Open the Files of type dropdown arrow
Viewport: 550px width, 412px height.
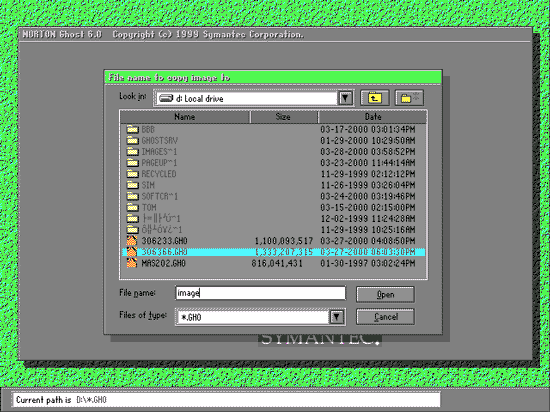coord(337,317)
